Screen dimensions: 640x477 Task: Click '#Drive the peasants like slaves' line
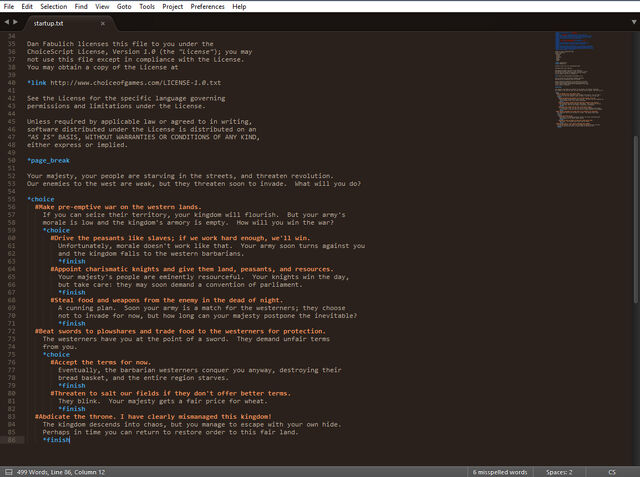(x=180, y=238)
